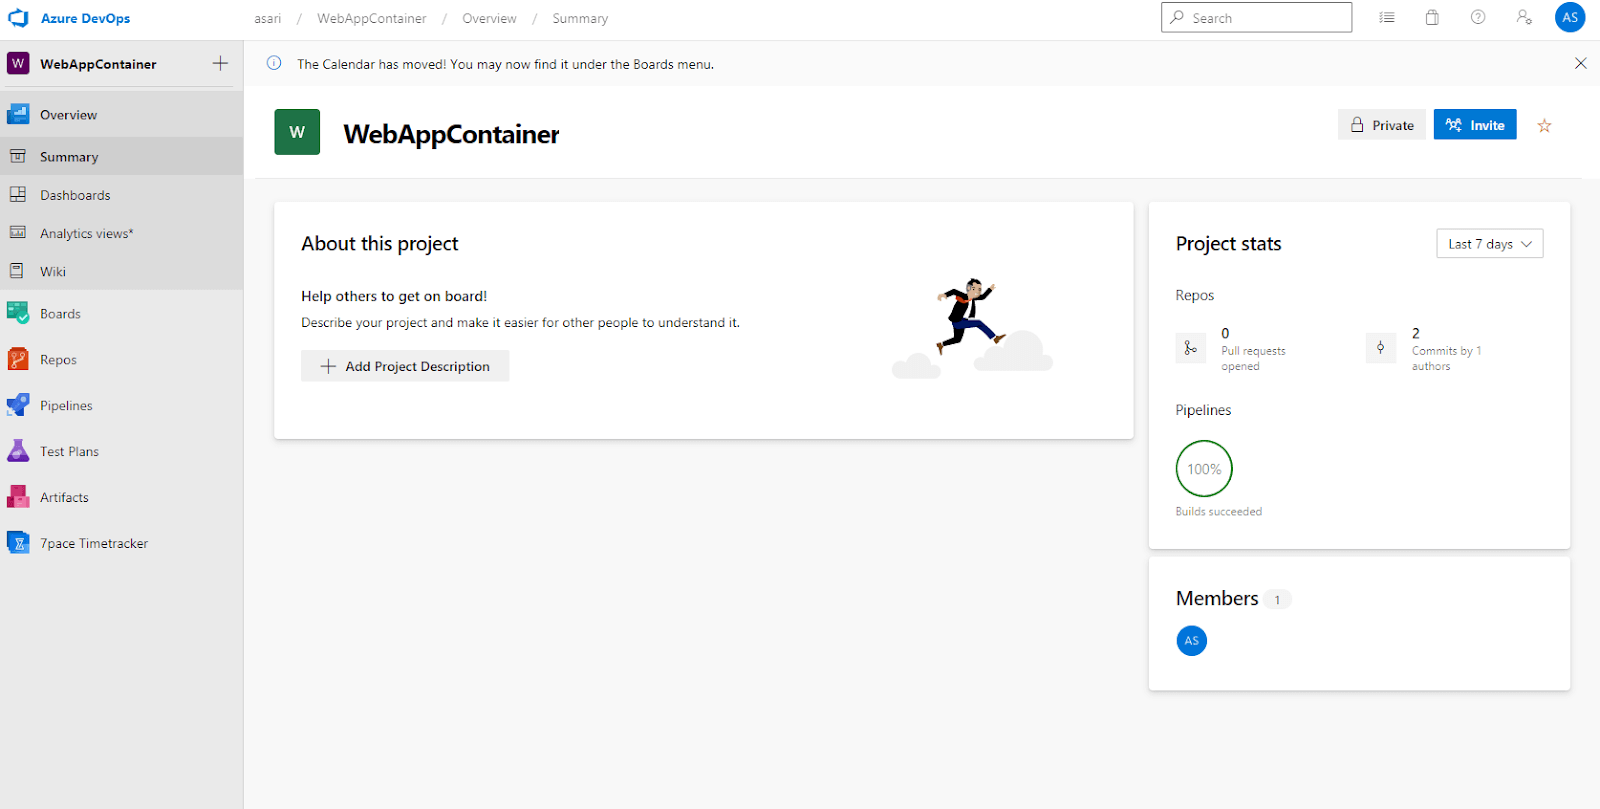Click inside the Search box
Image resolution: width=1600 pixels, height=809 pixels.
1256,18
